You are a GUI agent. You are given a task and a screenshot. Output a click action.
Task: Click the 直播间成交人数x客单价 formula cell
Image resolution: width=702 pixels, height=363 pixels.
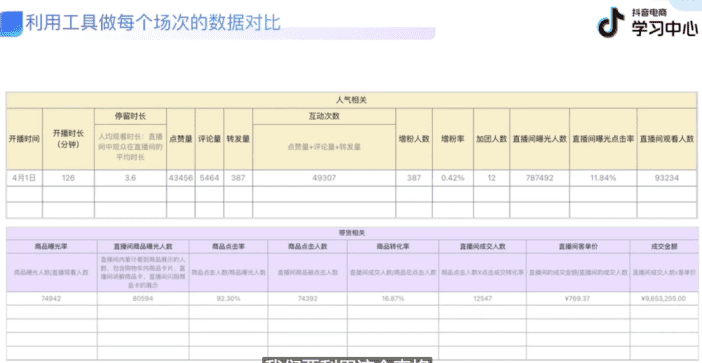pyautogui.click(x=664, y=273)
